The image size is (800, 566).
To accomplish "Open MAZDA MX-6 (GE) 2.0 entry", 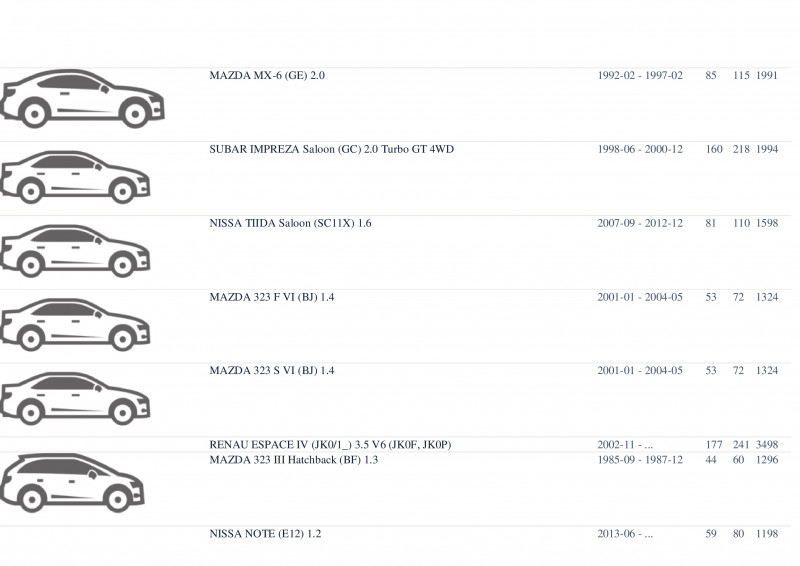I will [267, 76].
